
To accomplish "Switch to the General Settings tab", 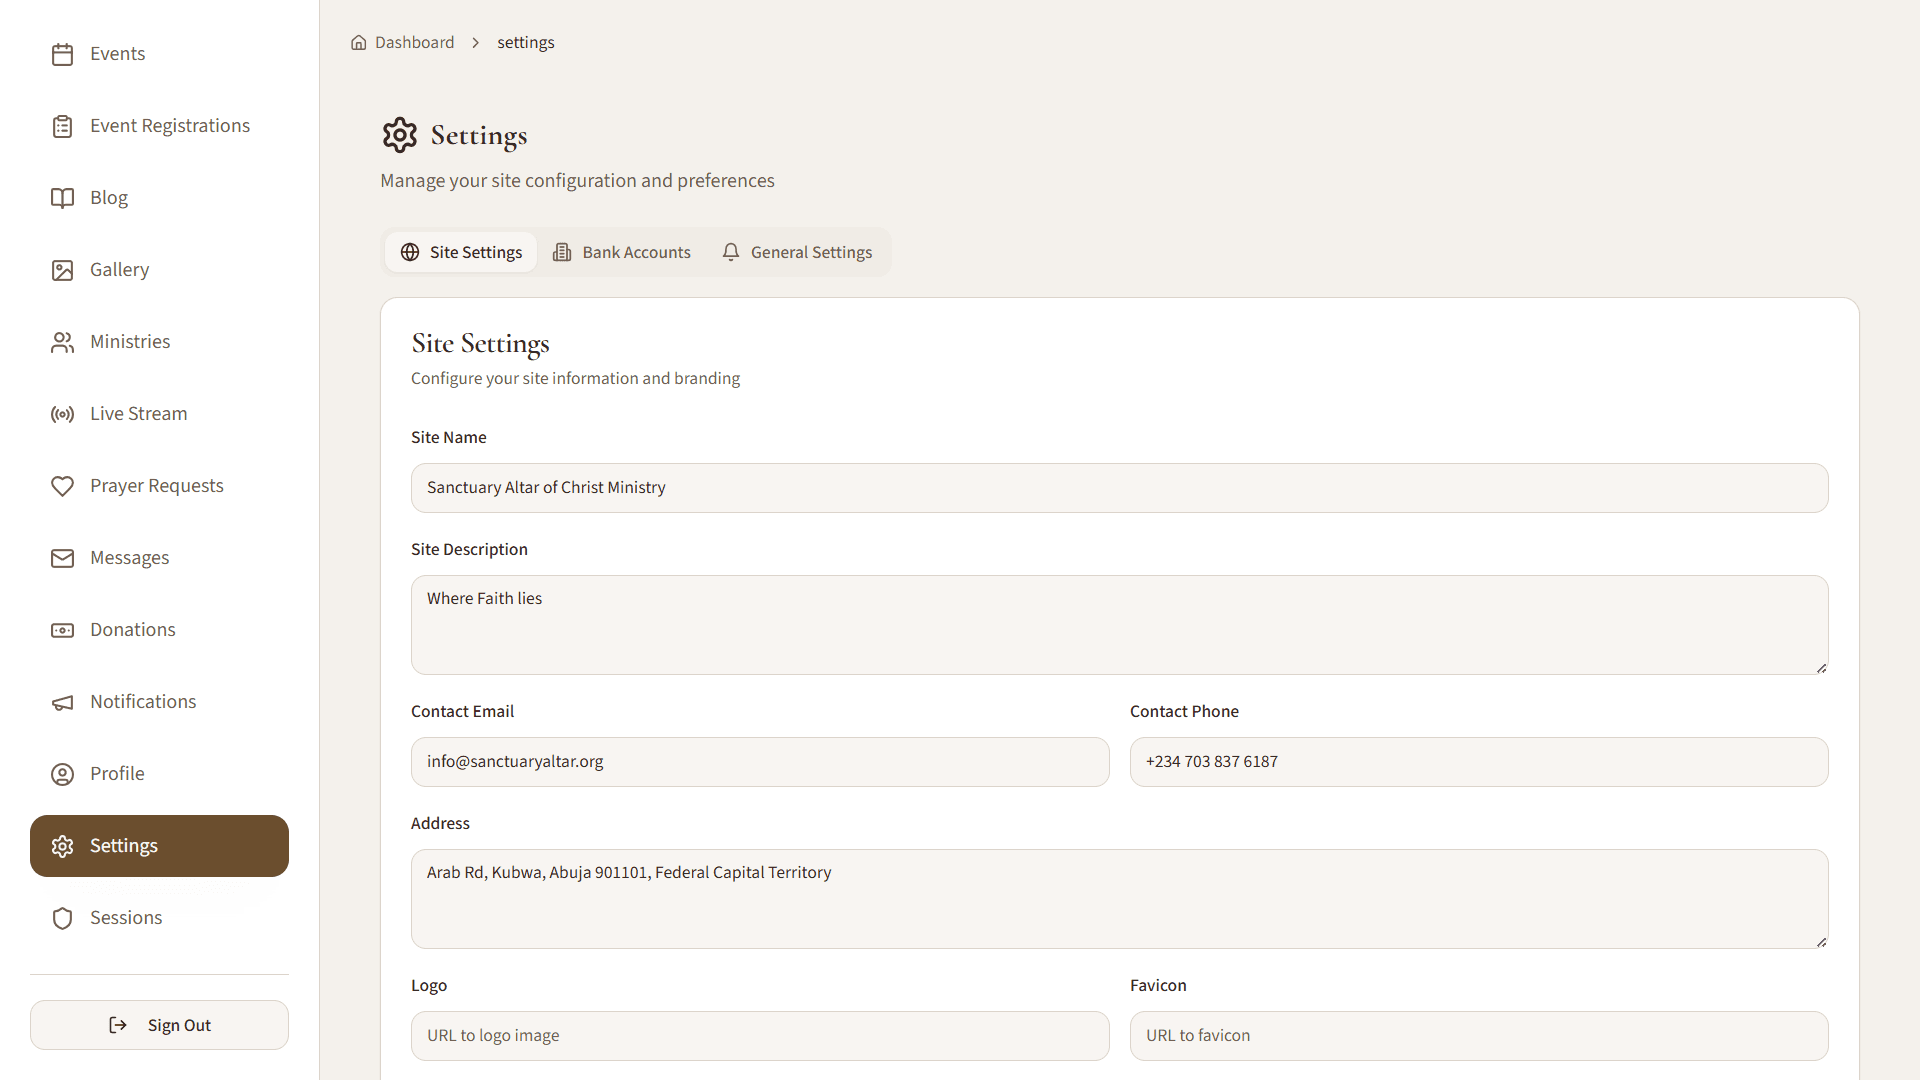I will (x=797, y=252).
